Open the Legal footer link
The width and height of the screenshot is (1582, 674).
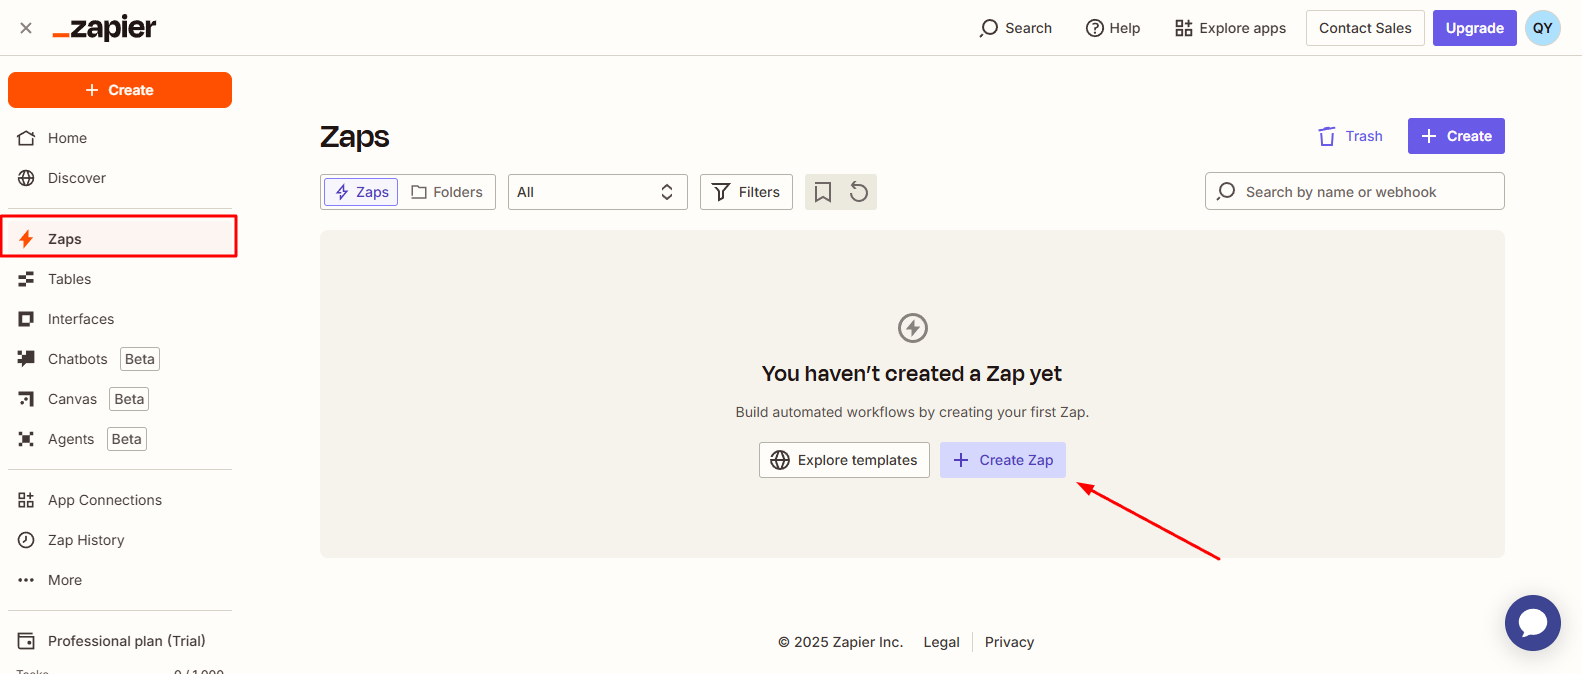pos(941,642)
